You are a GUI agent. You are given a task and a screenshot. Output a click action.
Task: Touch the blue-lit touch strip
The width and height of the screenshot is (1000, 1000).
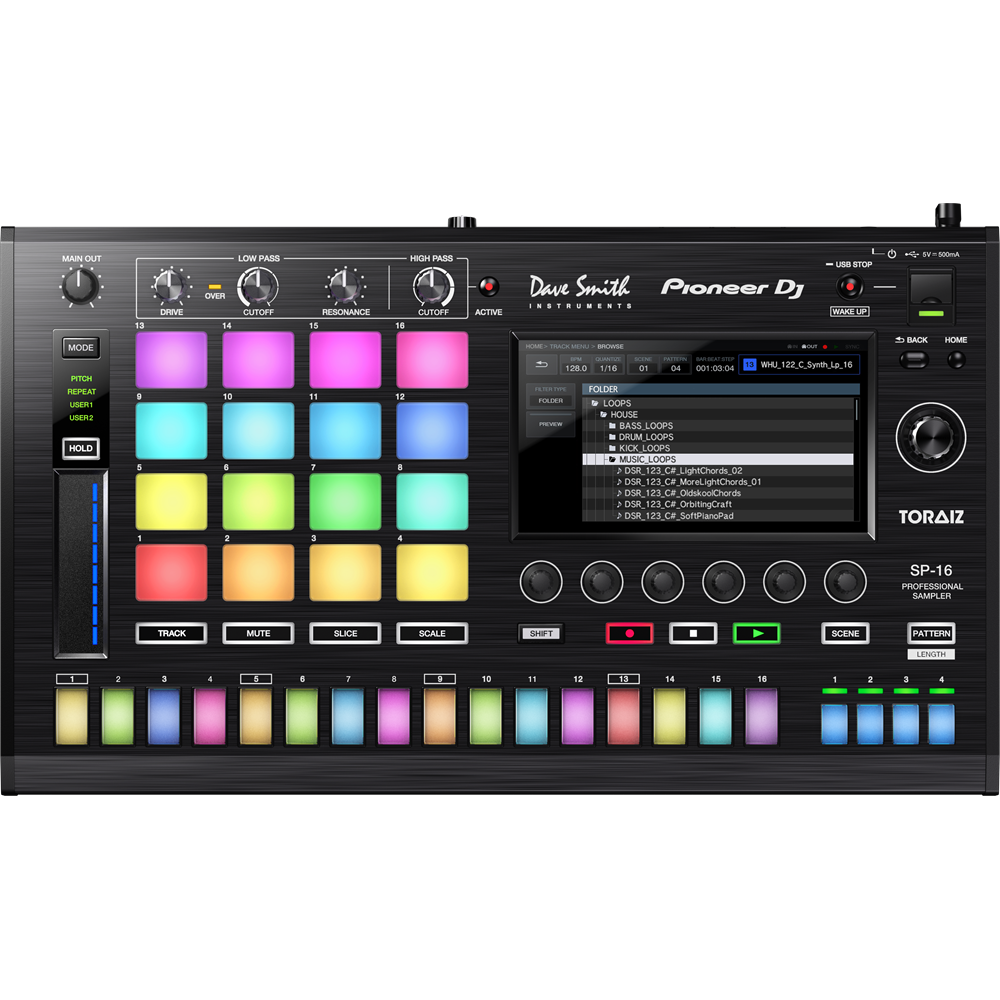tap(80, 564)
